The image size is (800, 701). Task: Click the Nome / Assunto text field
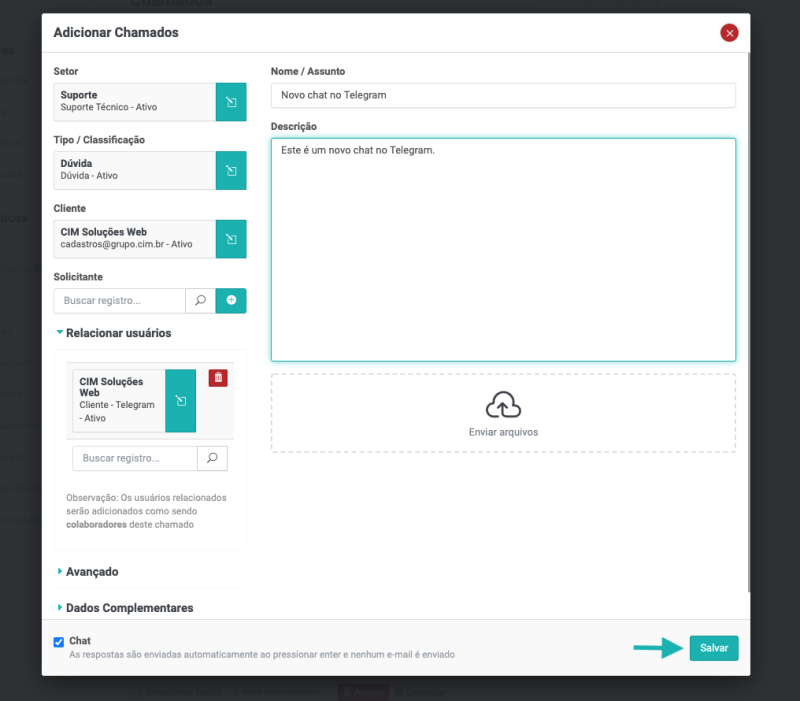pyautogui.click(x=503, y=95)
